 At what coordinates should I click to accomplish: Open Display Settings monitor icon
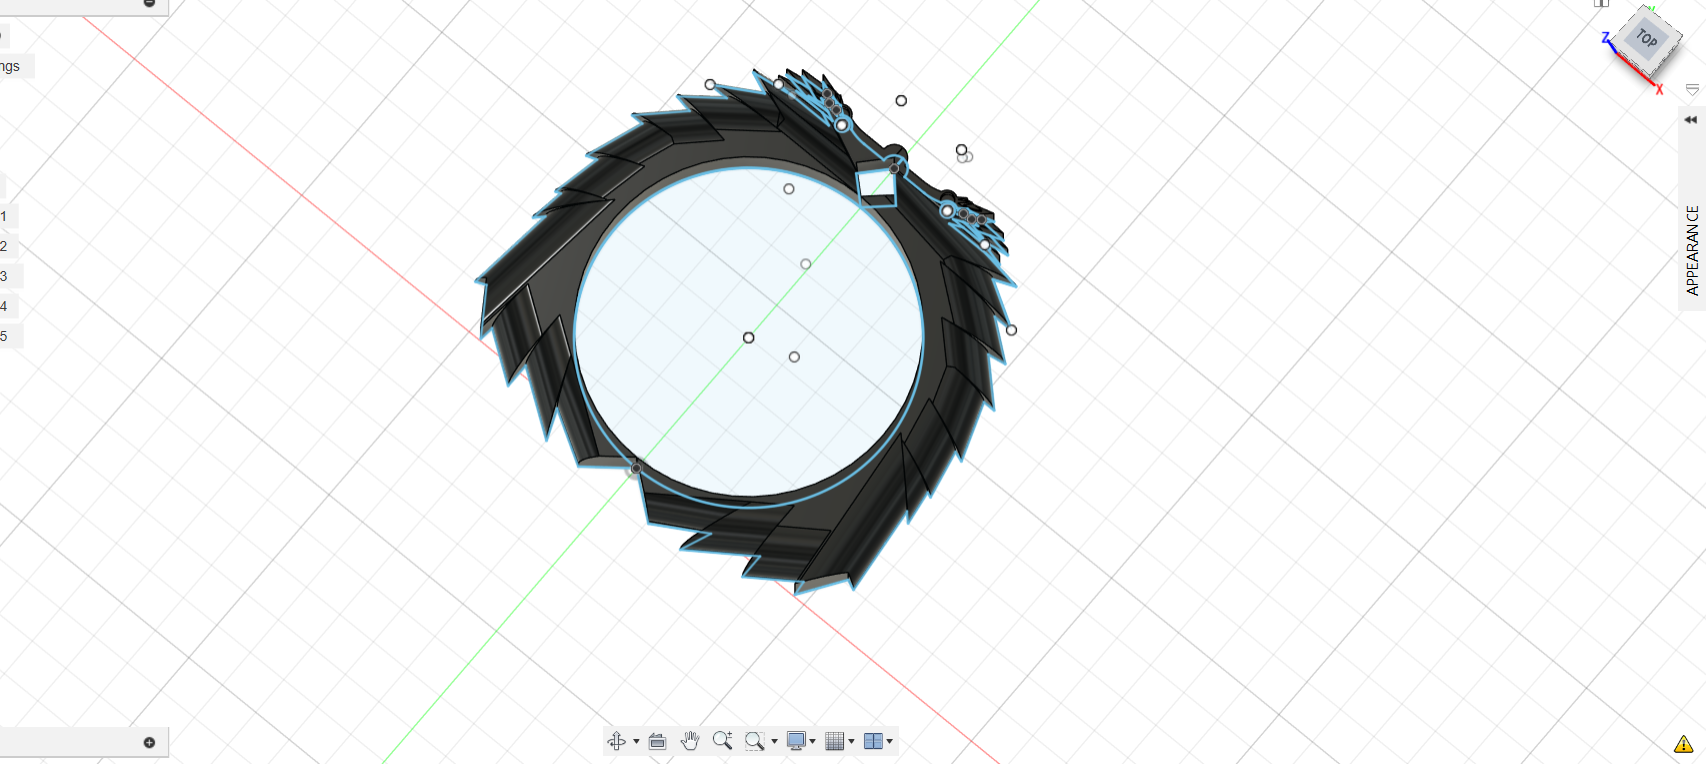[x=796, y=741]
